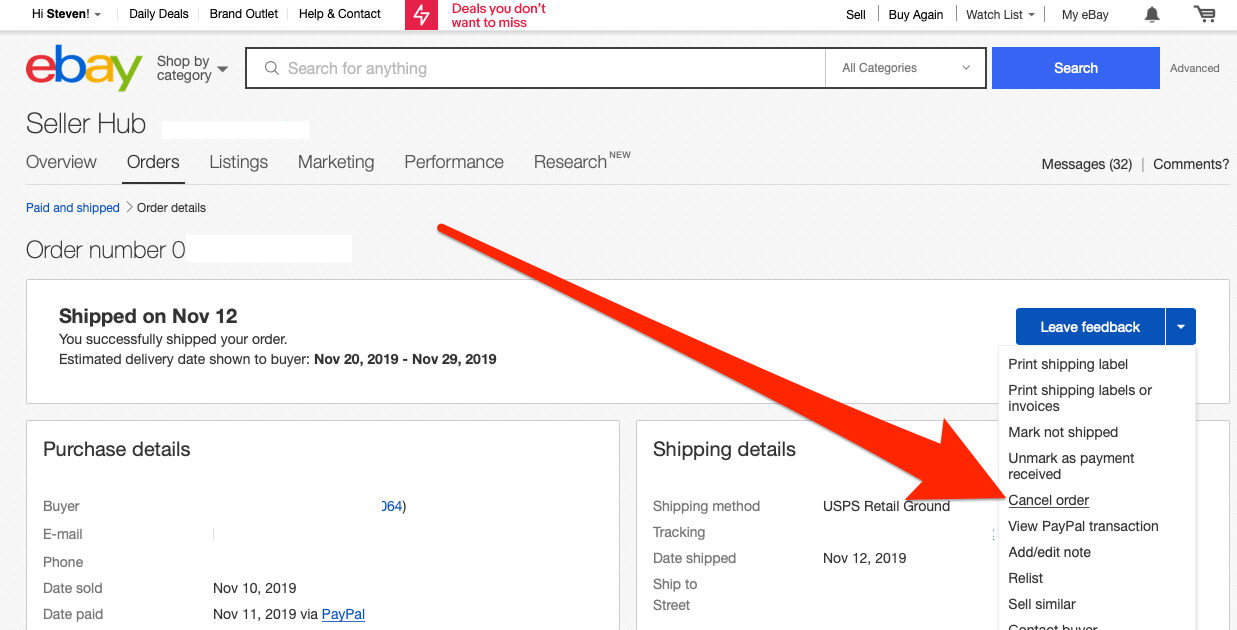This screenshot has height=630, width=1237.
Task: Open the Shop by category dropdown
Action: pyautogui.click(x=192, y=68)
